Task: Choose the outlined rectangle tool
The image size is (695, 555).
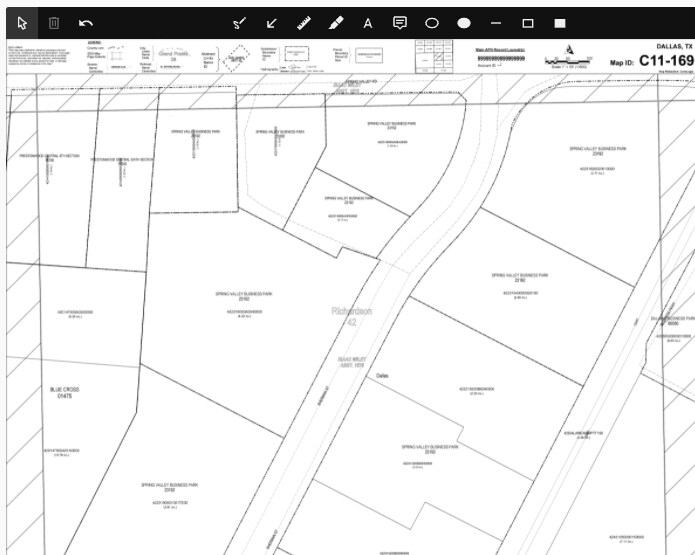Action: 528,22
